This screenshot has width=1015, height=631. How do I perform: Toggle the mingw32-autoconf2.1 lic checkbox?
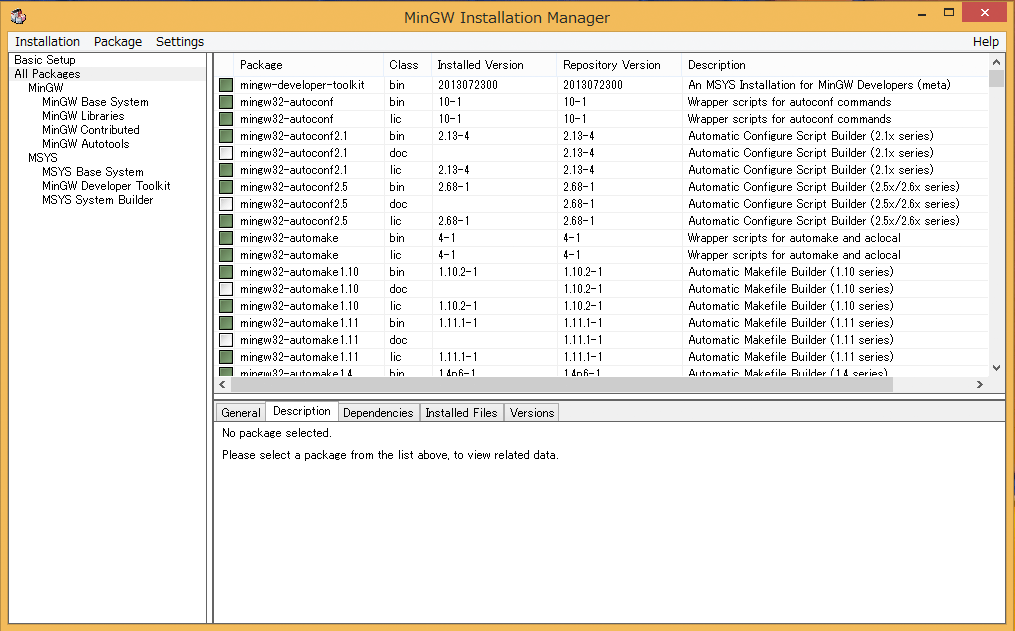[226, 170]
